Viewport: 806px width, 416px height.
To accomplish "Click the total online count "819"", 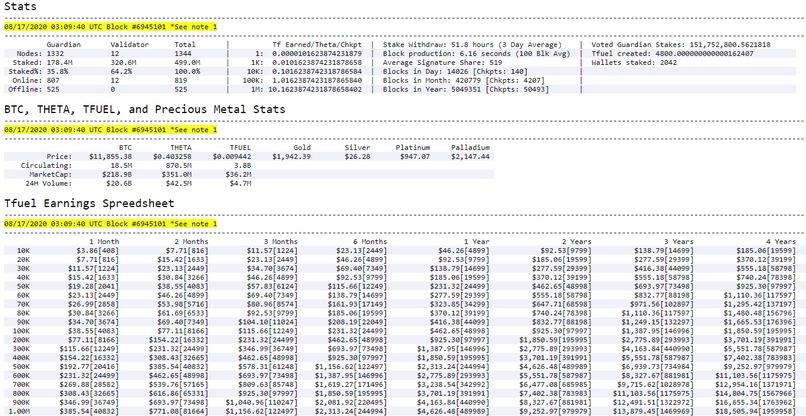I will 181,80.
